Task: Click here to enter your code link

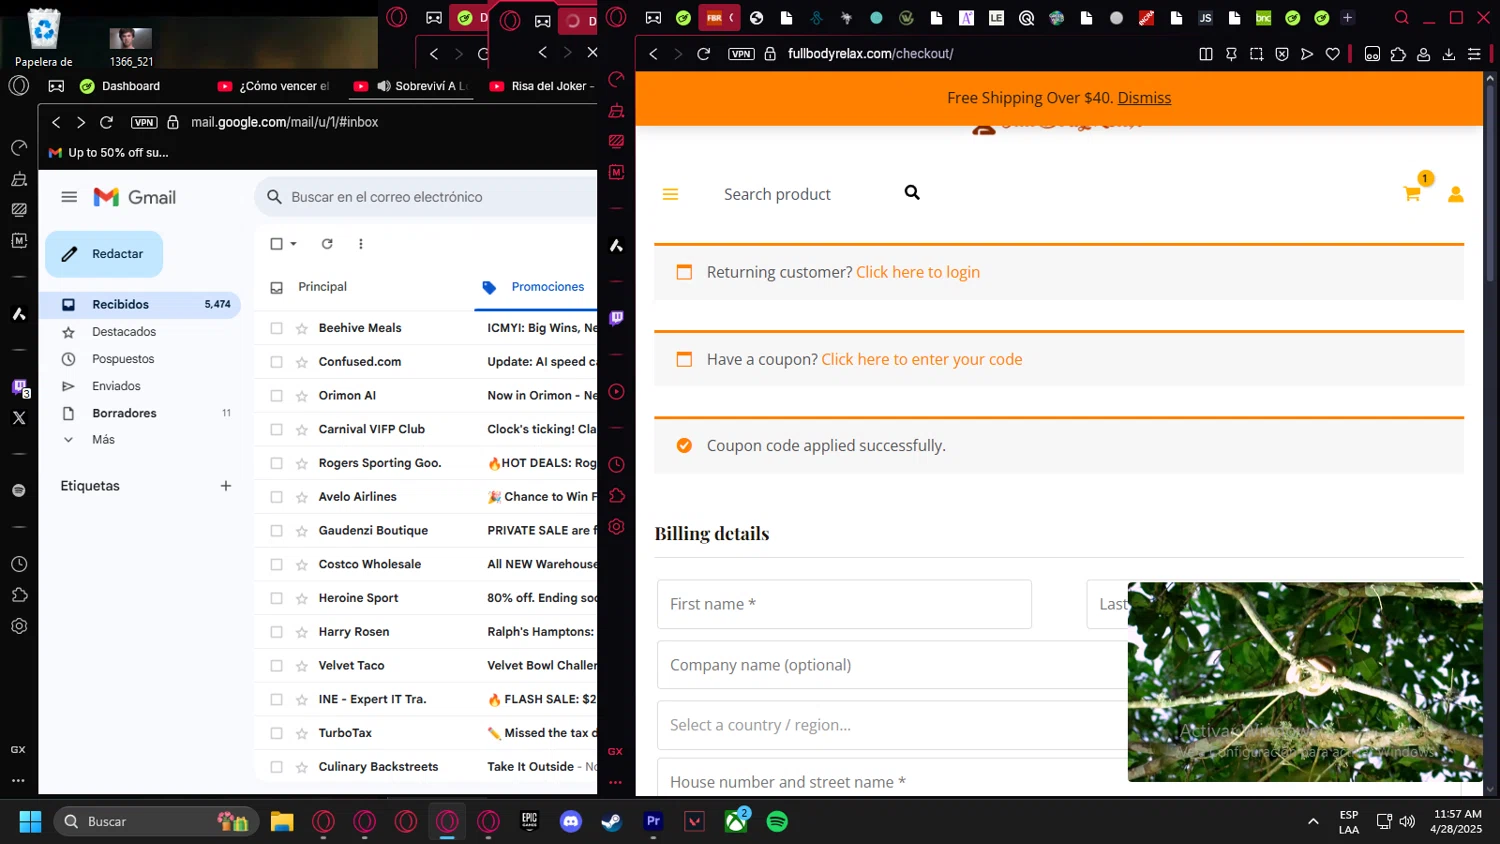Action: (x=921, y=359)
